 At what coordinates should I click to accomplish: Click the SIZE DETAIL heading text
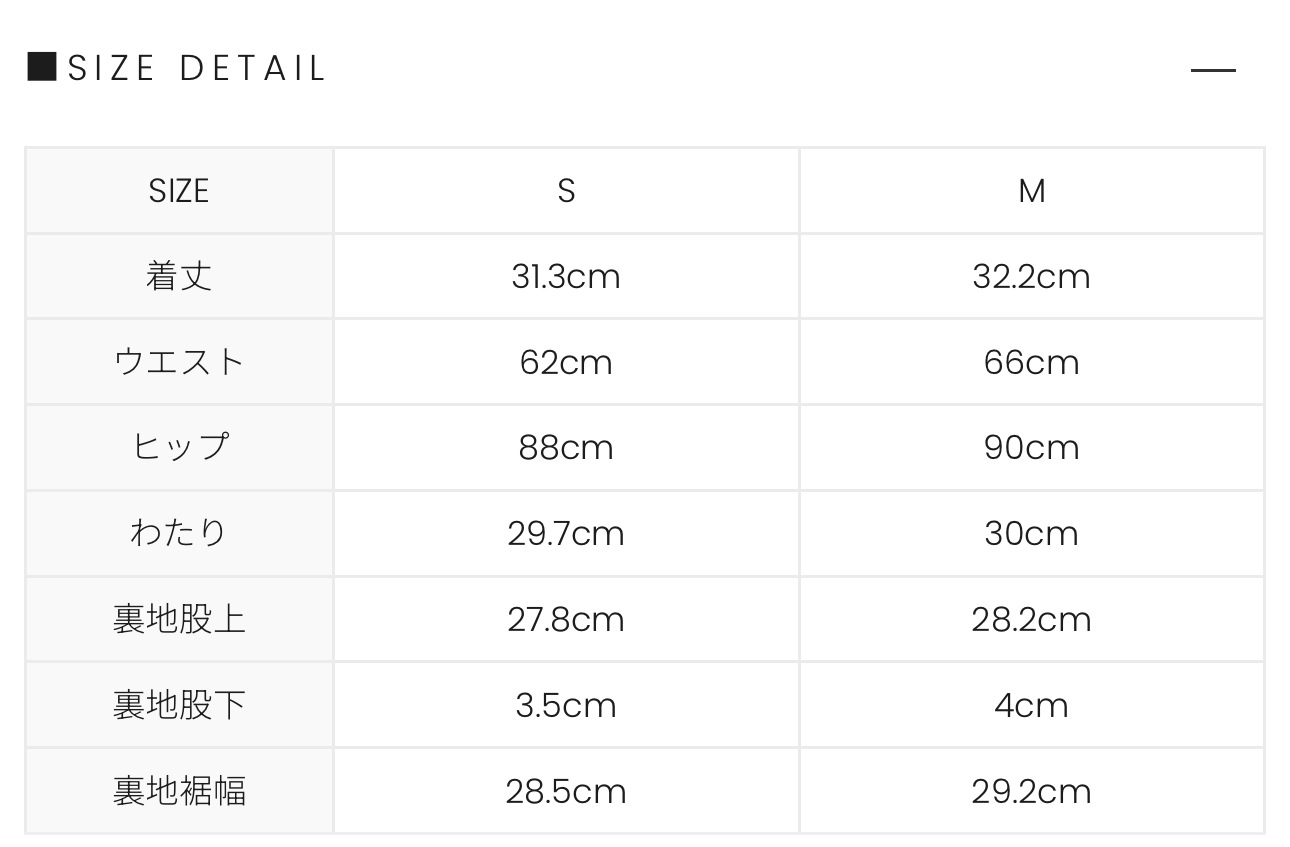197,69
